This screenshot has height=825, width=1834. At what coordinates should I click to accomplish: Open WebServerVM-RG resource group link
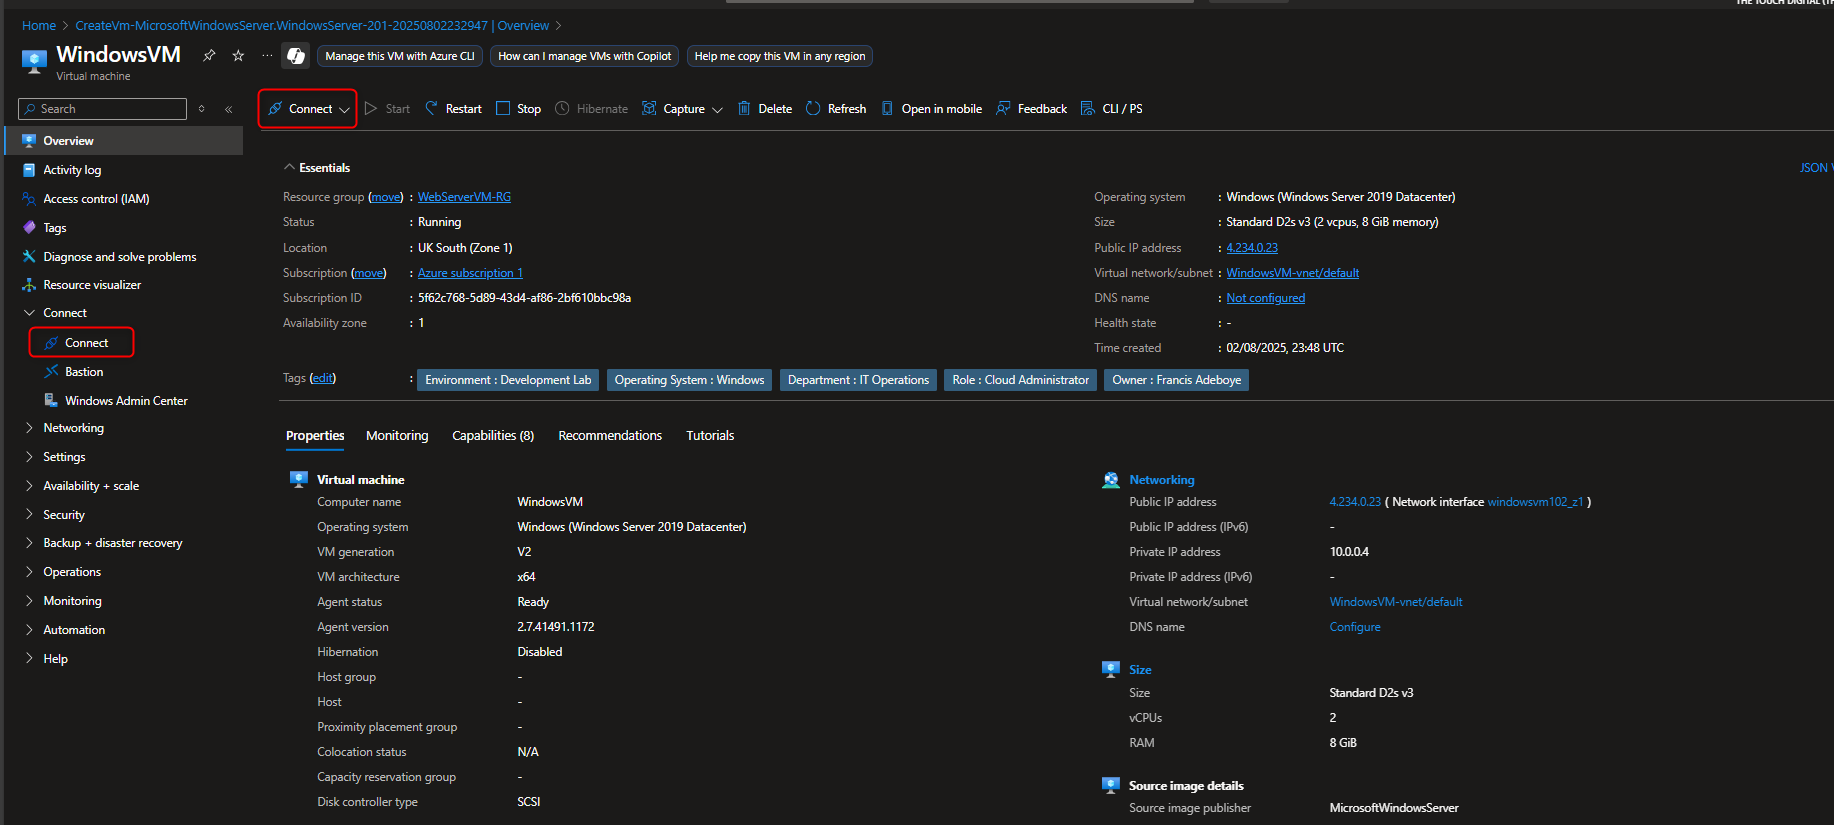click(x=464, y=197)
